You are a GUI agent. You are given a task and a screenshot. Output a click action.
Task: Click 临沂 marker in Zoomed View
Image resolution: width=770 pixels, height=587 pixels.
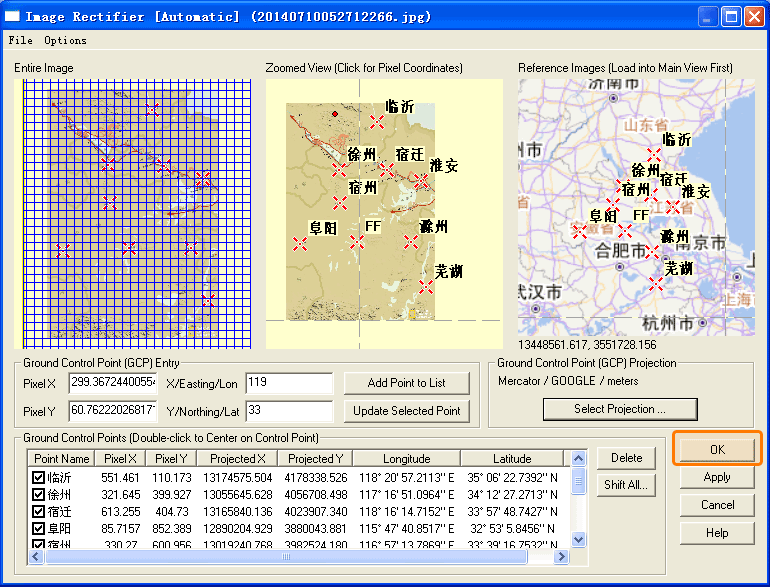coord(377,121)
